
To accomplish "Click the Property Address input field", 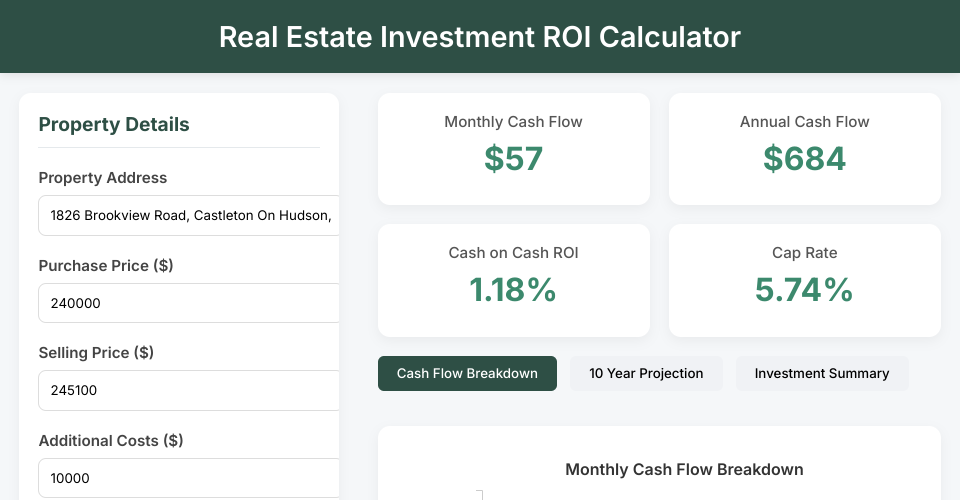I will 188,216.
